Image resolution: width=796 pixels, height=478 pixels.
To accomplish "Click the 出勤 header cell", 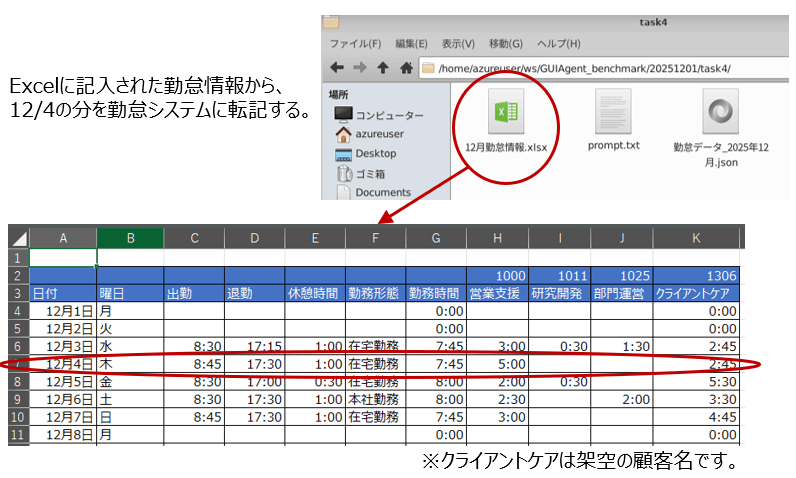I will coord(194,293).
